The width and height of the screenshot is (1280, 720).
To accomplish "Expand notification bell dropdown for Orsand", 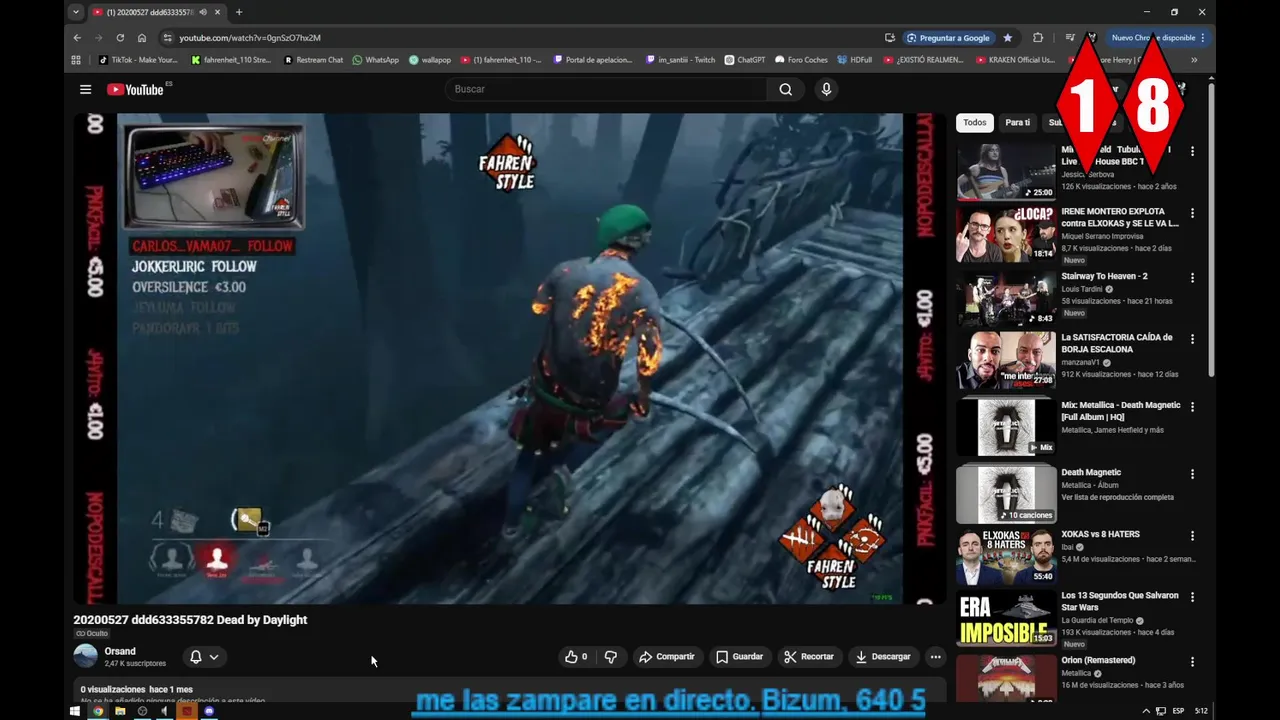I will 204,657.
